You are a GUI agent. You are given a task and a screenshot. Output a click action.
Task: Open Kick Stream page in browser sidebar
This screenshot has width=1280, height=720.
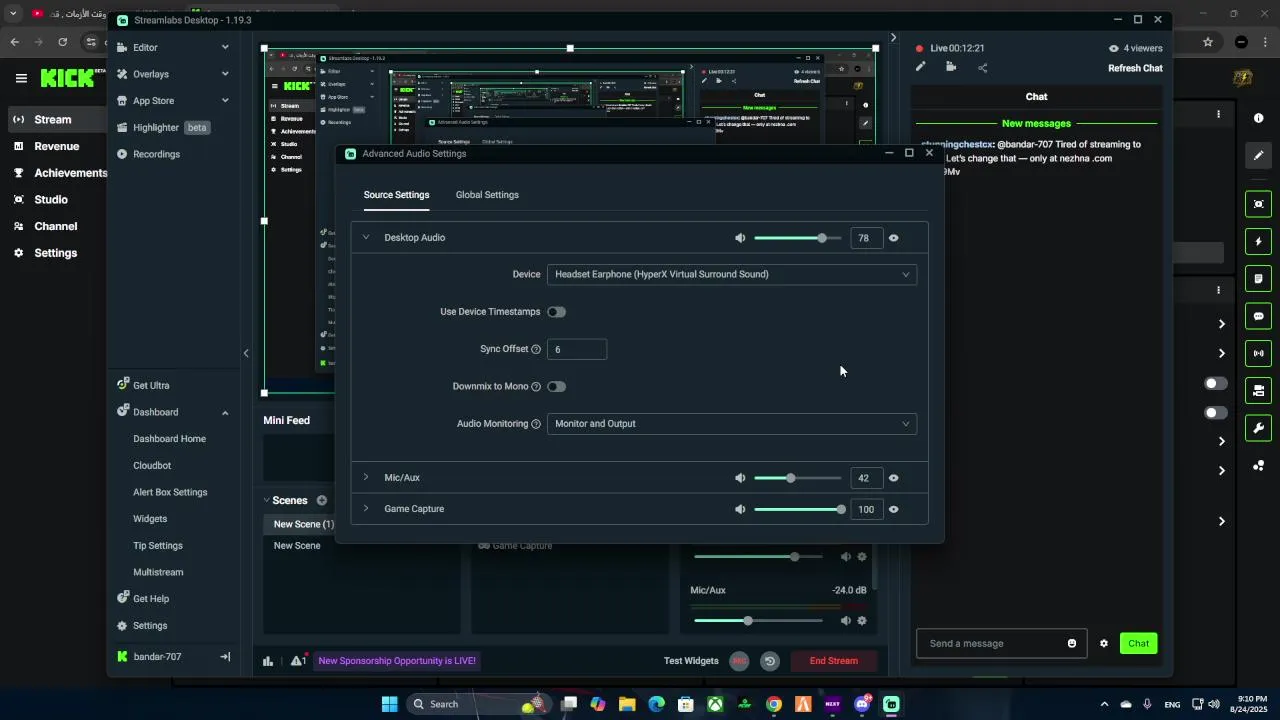[53, 120]
